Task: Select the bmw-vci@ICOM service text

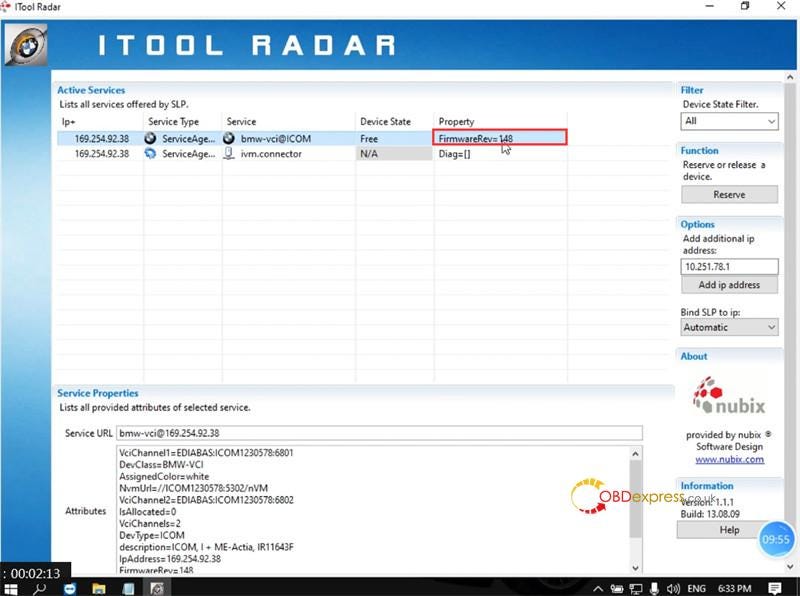Action: [x=276, y=138]
